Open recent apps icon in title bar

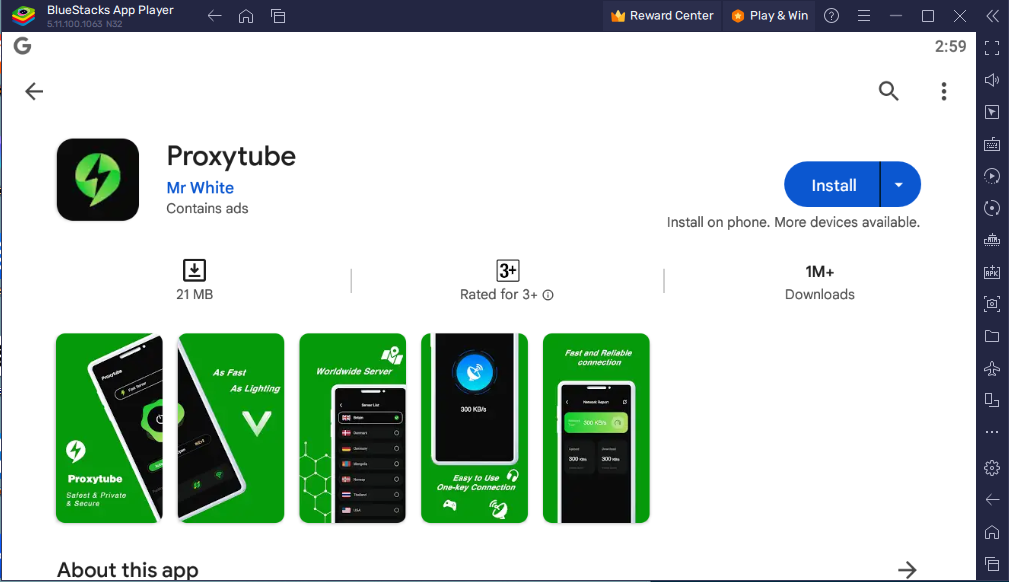point(278,16)
